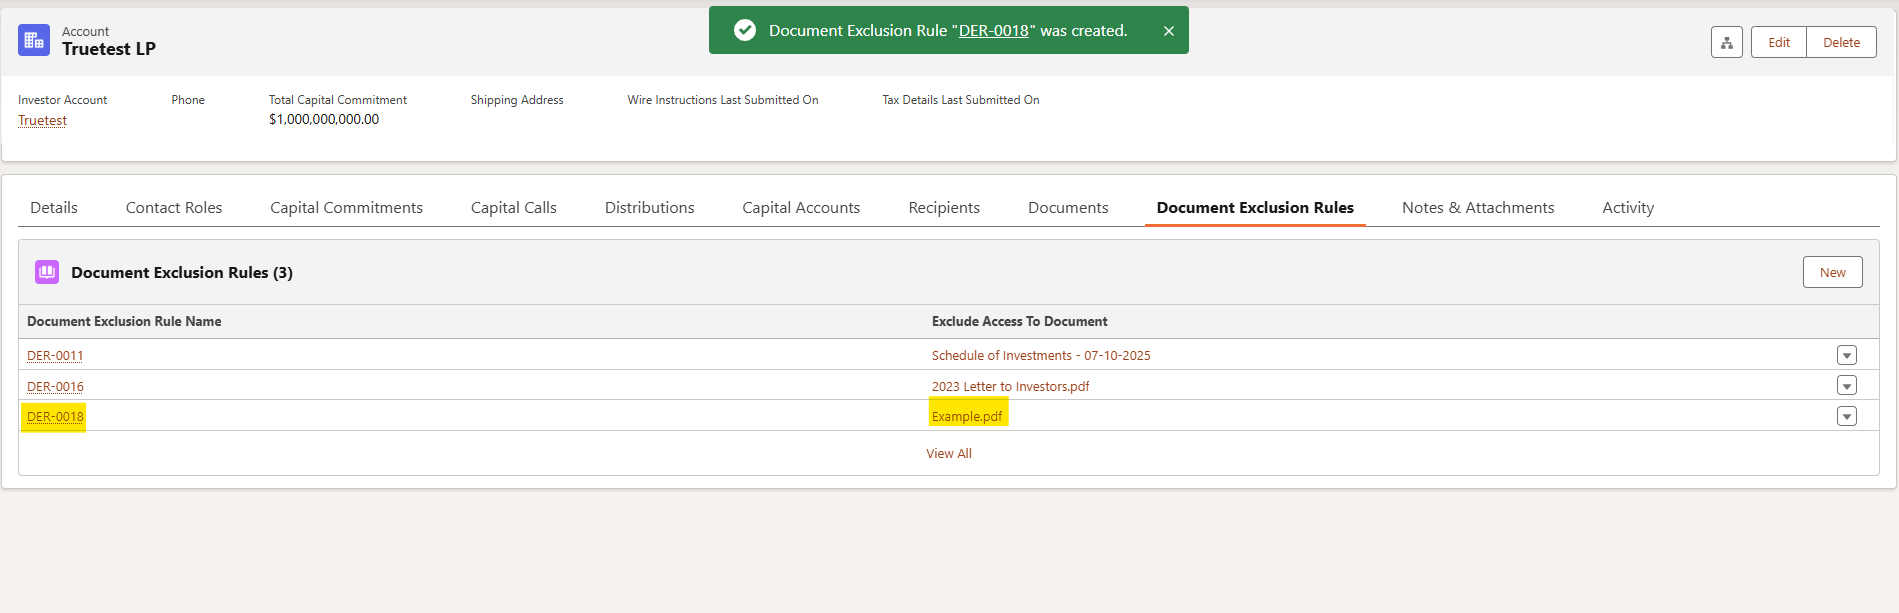Click the green success checkmark icon
The image size is (1899, 613).
pos(745,30)
